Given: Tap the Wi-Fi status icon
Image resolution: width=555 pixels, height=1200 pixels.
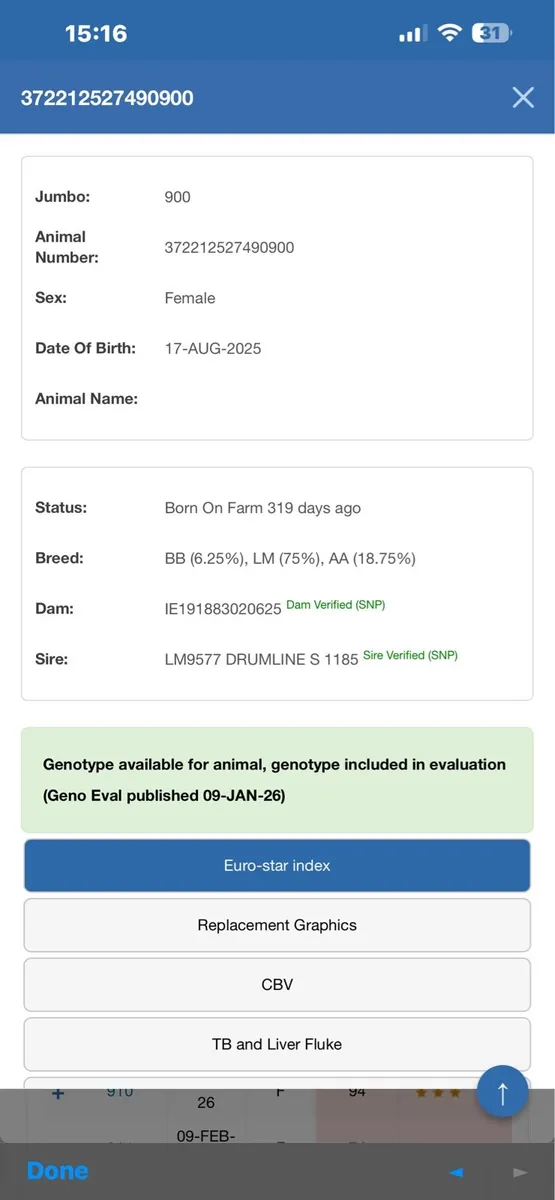Looking at the screenshot, I should tap(450, 33).
